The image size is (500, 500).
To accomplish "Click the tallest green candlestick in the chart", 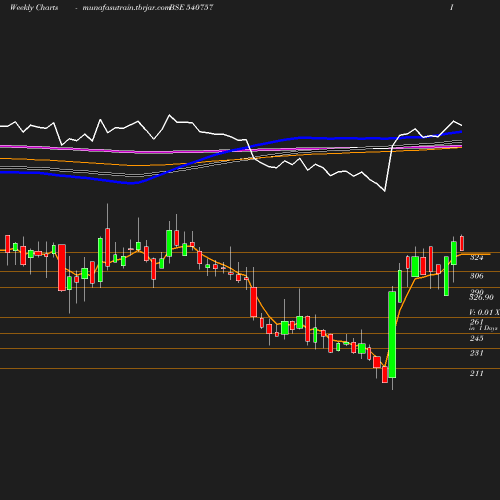I will 392,335.
